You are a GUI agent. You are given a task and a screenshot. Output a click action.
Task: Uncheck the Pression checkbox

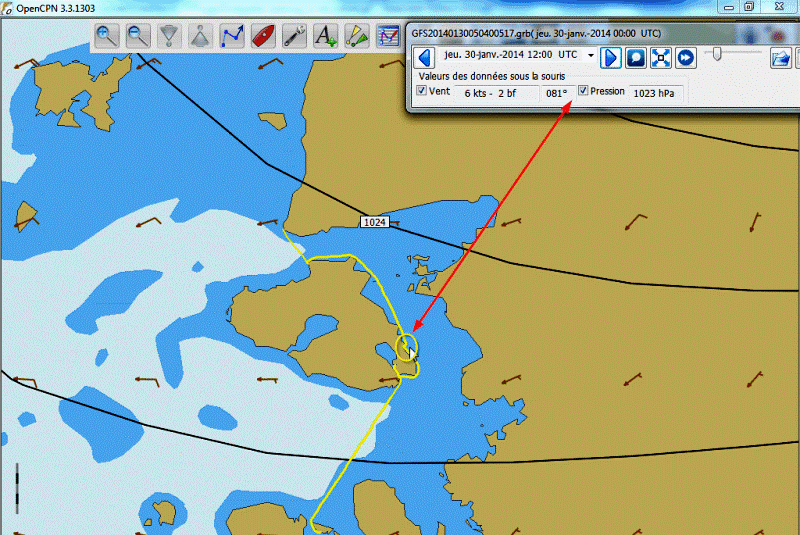583,91
